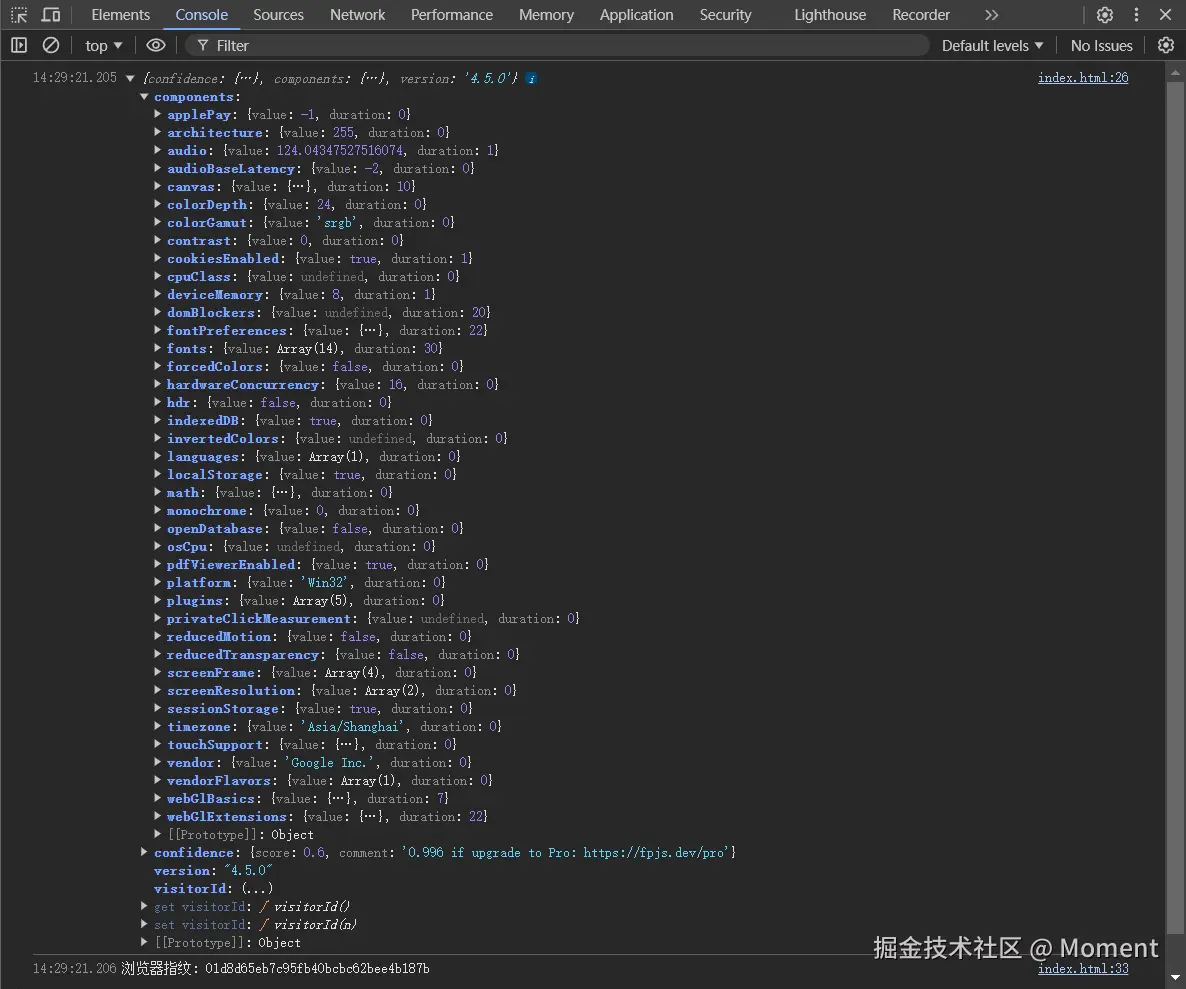Invoke the visitorId (...) getter value
Image resolution: width=1186 pixels, height=989 pixels.
click(x=257, y=888)
